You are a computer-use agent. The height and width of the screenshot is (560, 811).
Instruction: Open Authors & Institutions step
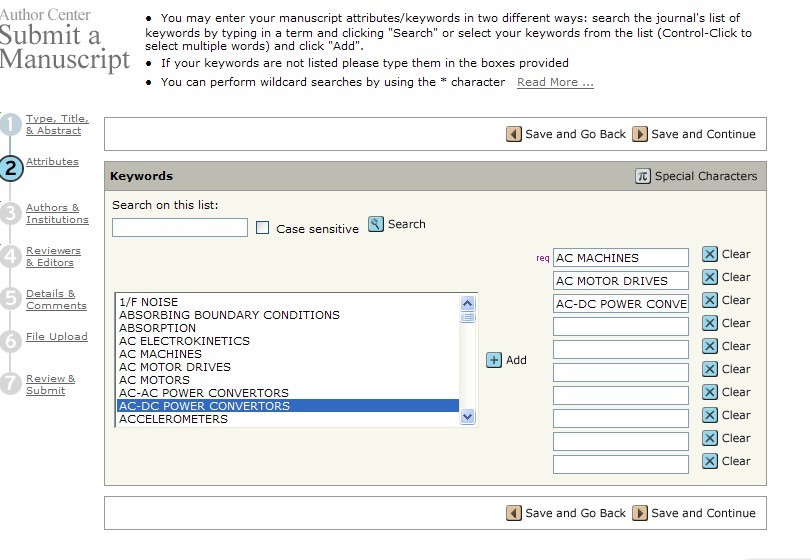(57, 214)
